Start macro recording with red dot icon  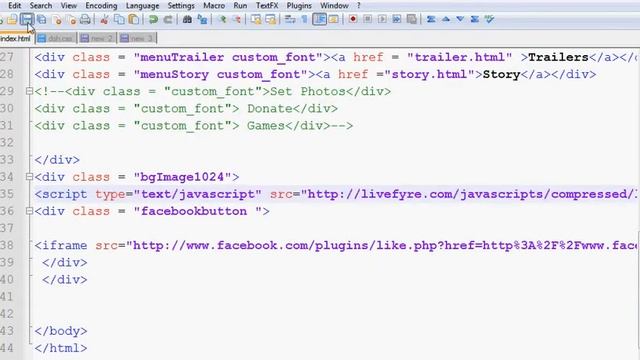[x=353, y=19]
